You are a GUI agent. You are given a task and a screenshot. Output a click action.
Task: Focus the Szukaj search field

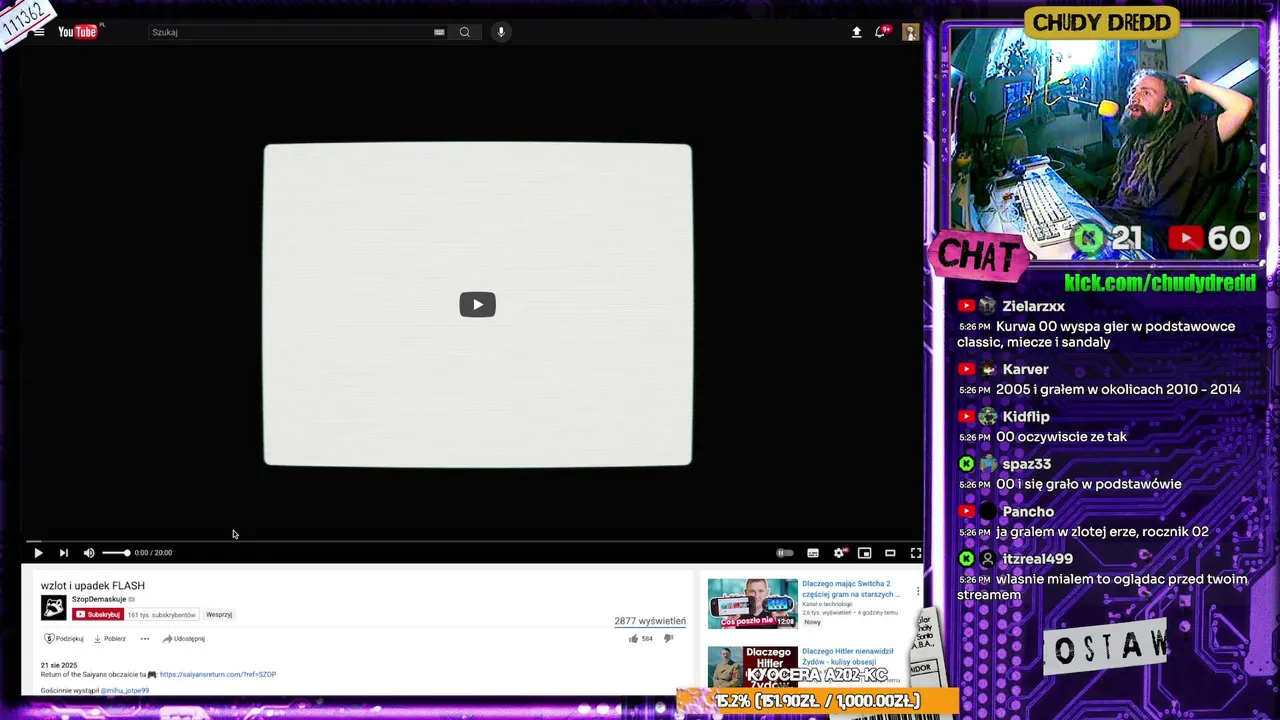(290, 32)
